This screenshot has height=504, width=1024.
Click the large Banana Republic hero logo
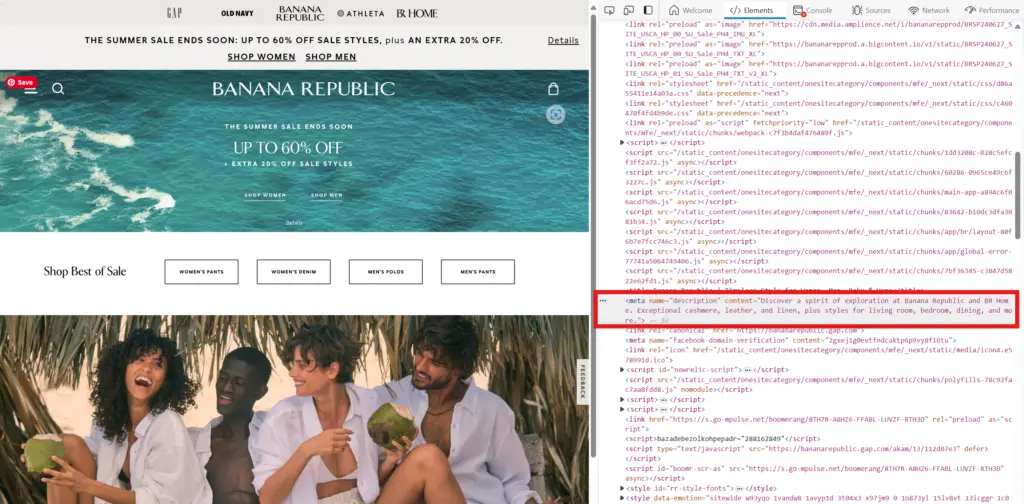pyautogui.click(x=304, y=89)
